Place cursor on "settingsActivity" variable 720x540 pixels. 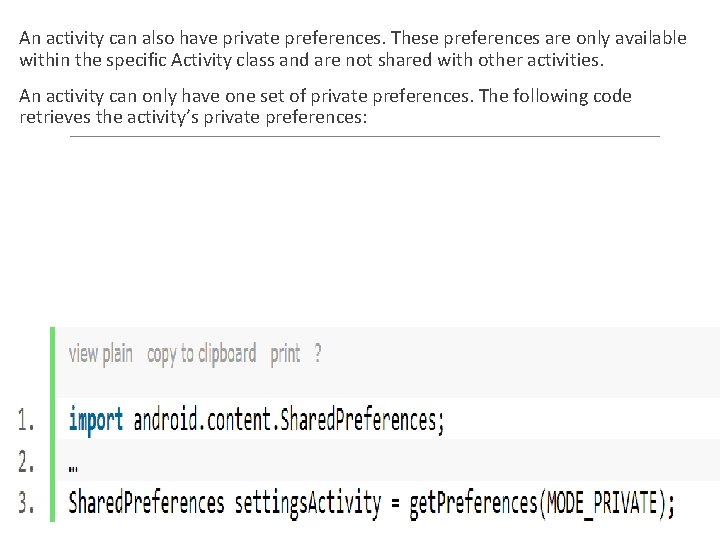click(x=308, y=502)
